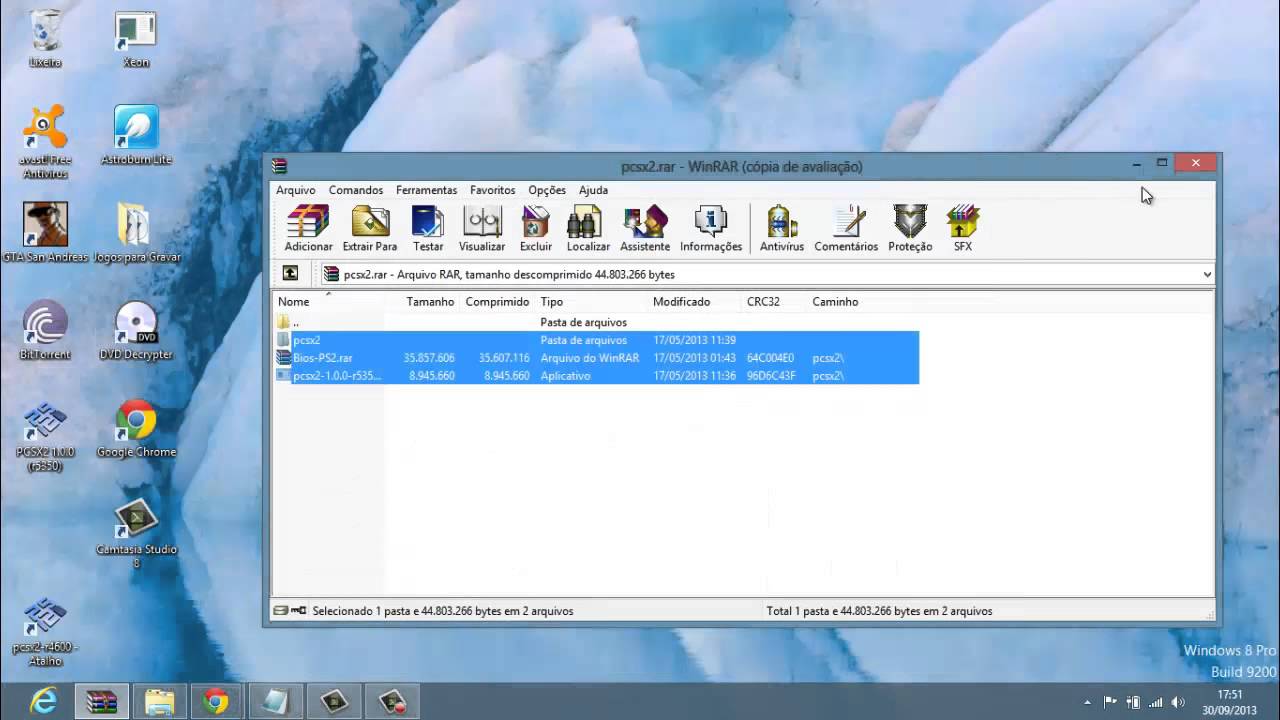The height and width of the screenshot is (720, 1280).
Task: Open PCSX2 1.0.0 (r5350) desktop shortcut
Action: coord(45,437)
